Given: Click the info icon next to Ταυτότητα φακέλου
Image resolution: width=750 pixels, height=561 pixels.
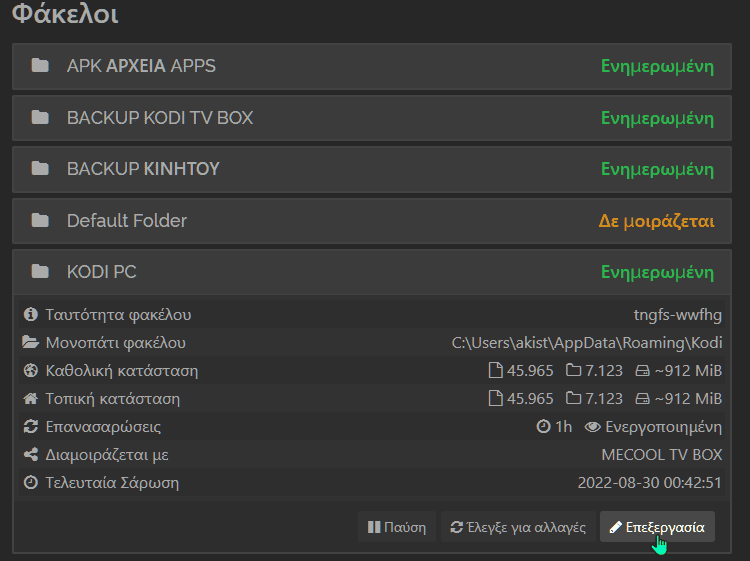Looking at the screenshot, I should coord(31,314).
